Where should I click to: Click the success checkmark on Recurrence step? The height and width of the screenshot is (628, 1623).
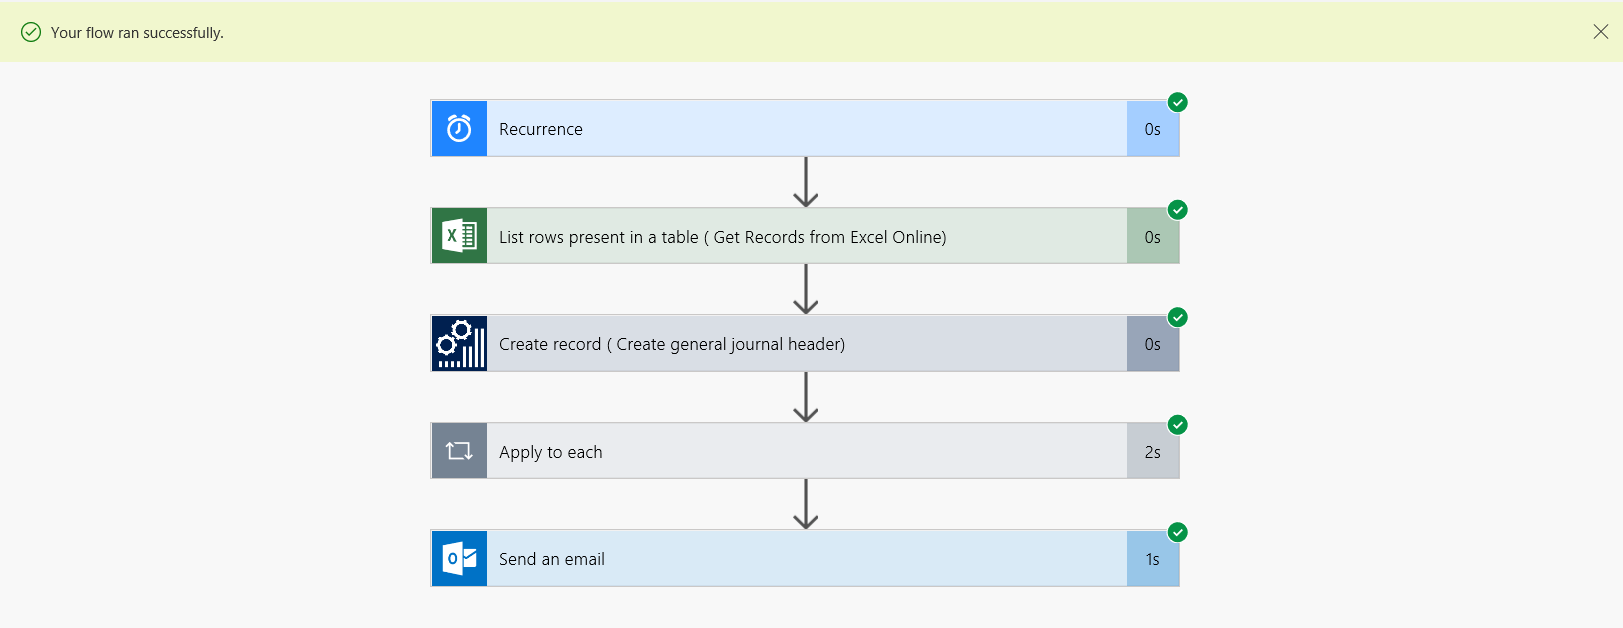pos(1177,102)
